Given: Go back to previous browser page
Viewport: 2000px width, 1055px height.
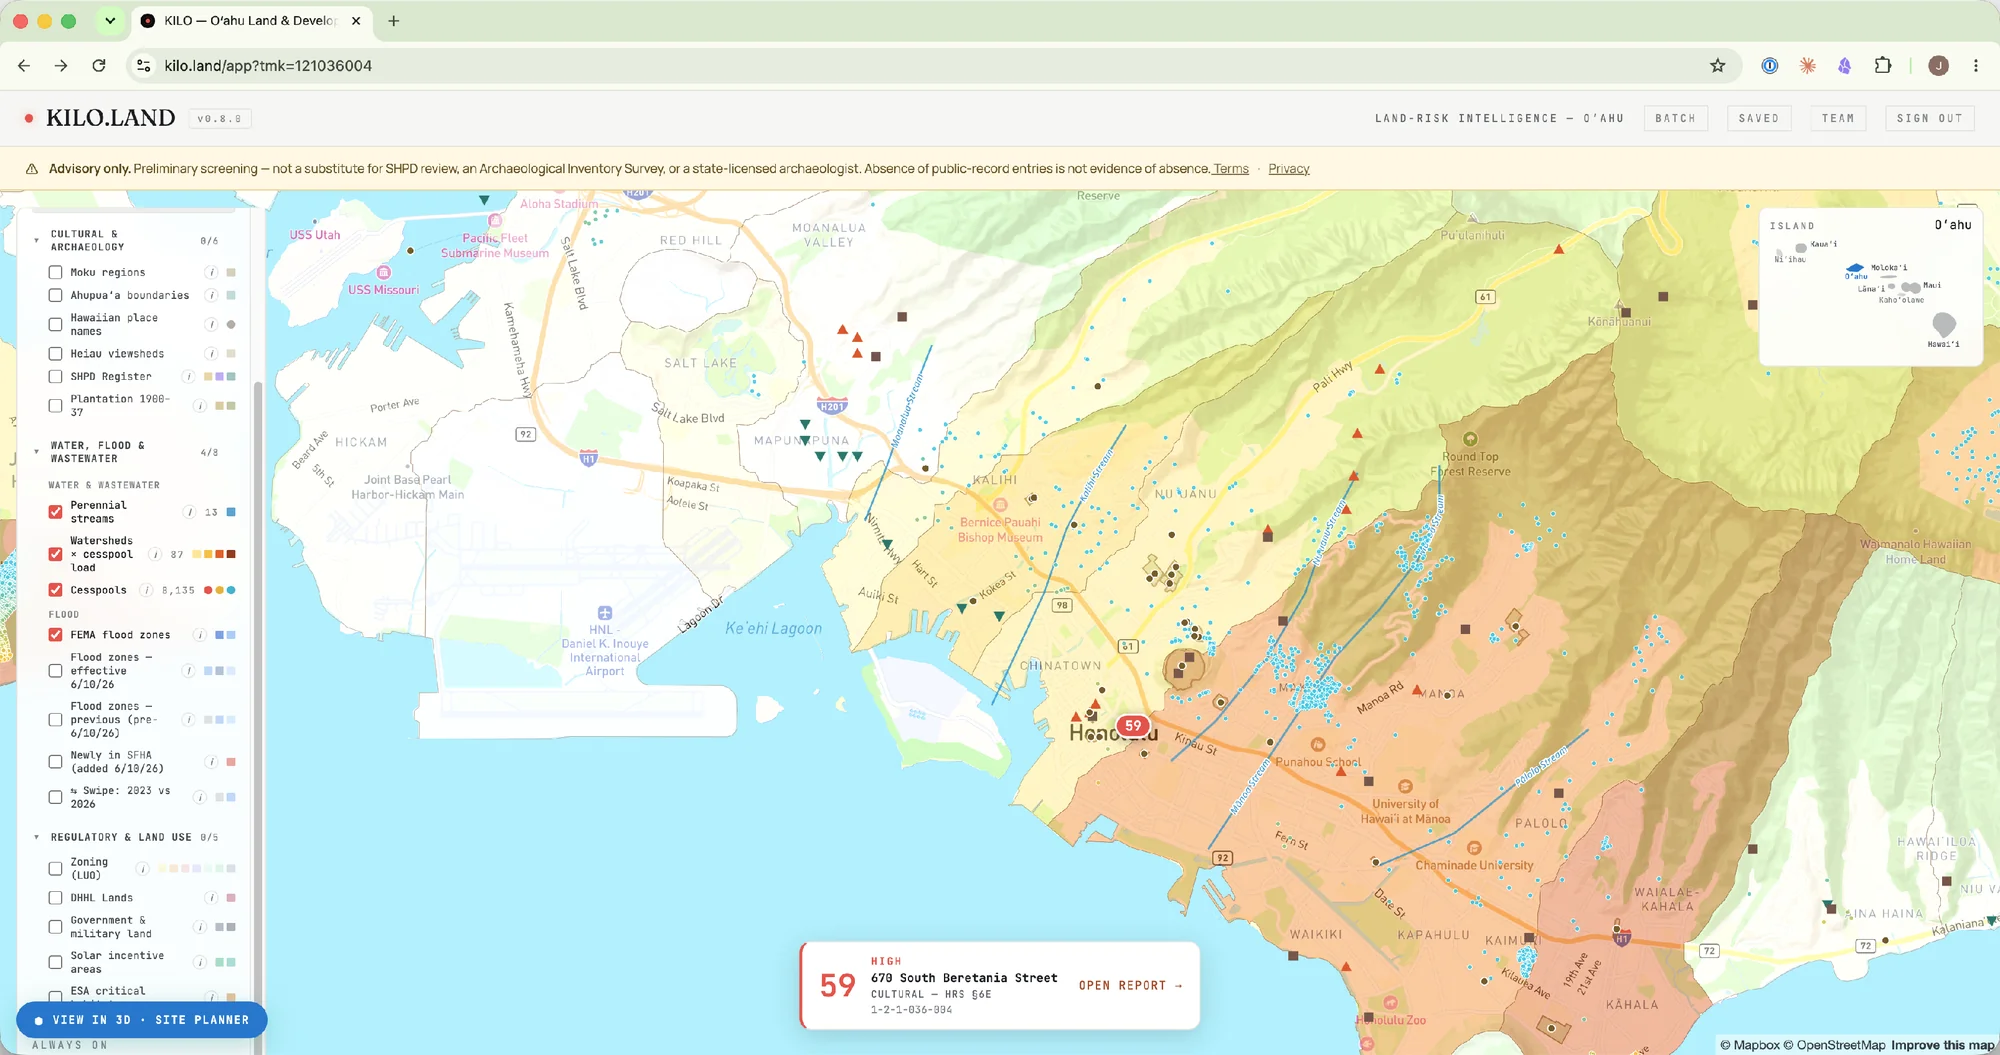Looking at the screenshot, I should click(24, 66).
